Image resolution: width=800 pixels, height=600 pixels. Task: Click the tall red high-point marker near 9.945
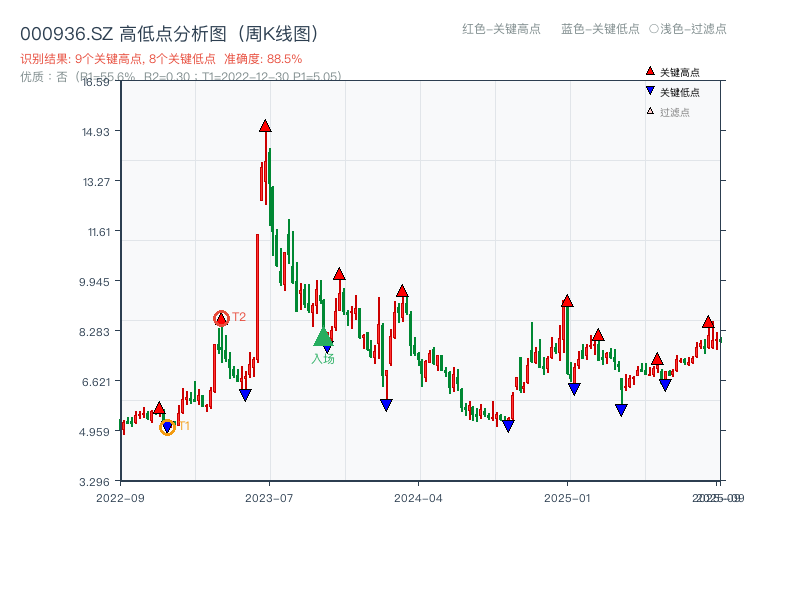click(x=340, y=273)
